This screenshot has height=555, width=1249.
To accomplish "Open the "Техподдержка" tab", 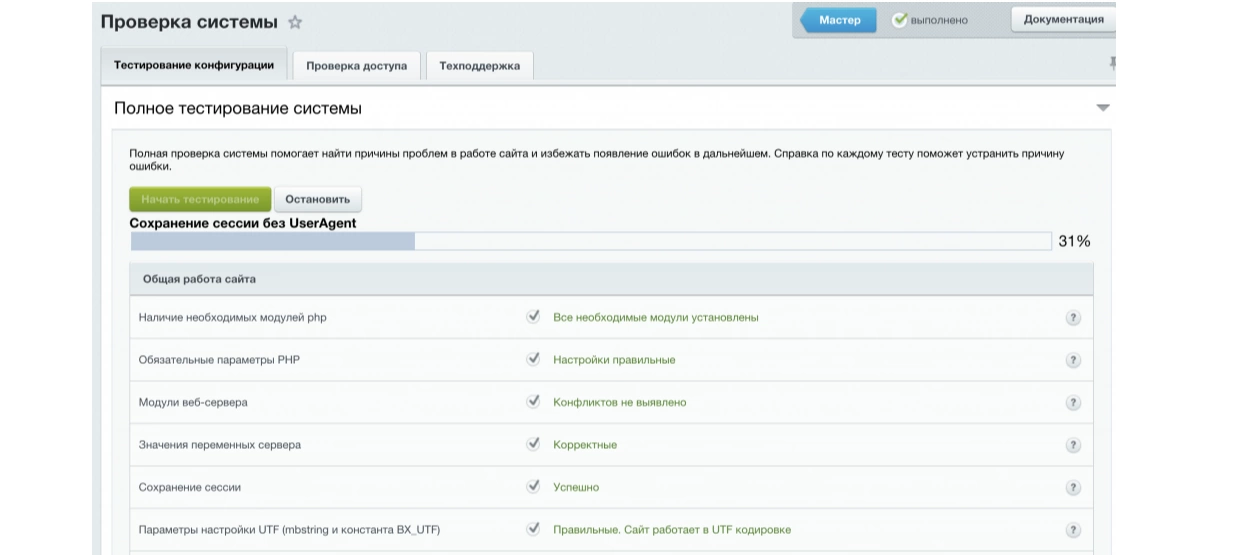I will pyautogui.click(x=480, y=66).
